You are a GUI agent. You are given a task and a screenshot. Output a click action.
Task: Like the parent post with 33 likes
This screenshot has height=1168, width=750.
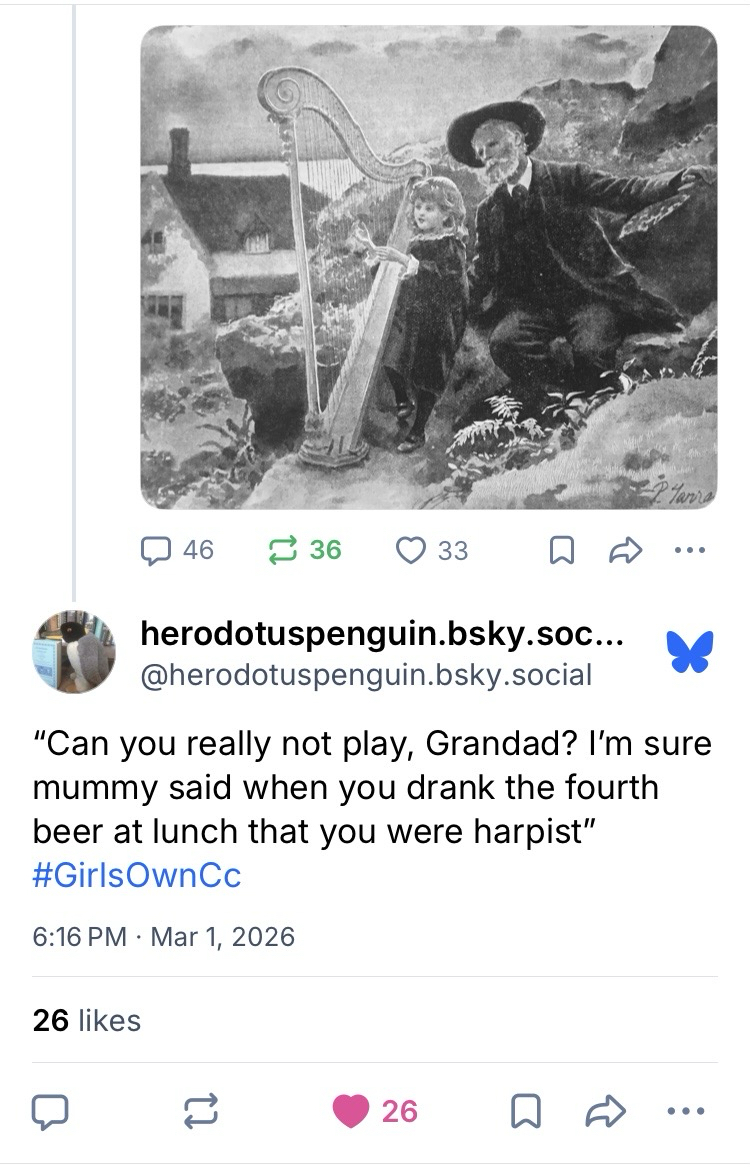click(x=411, y=550)
